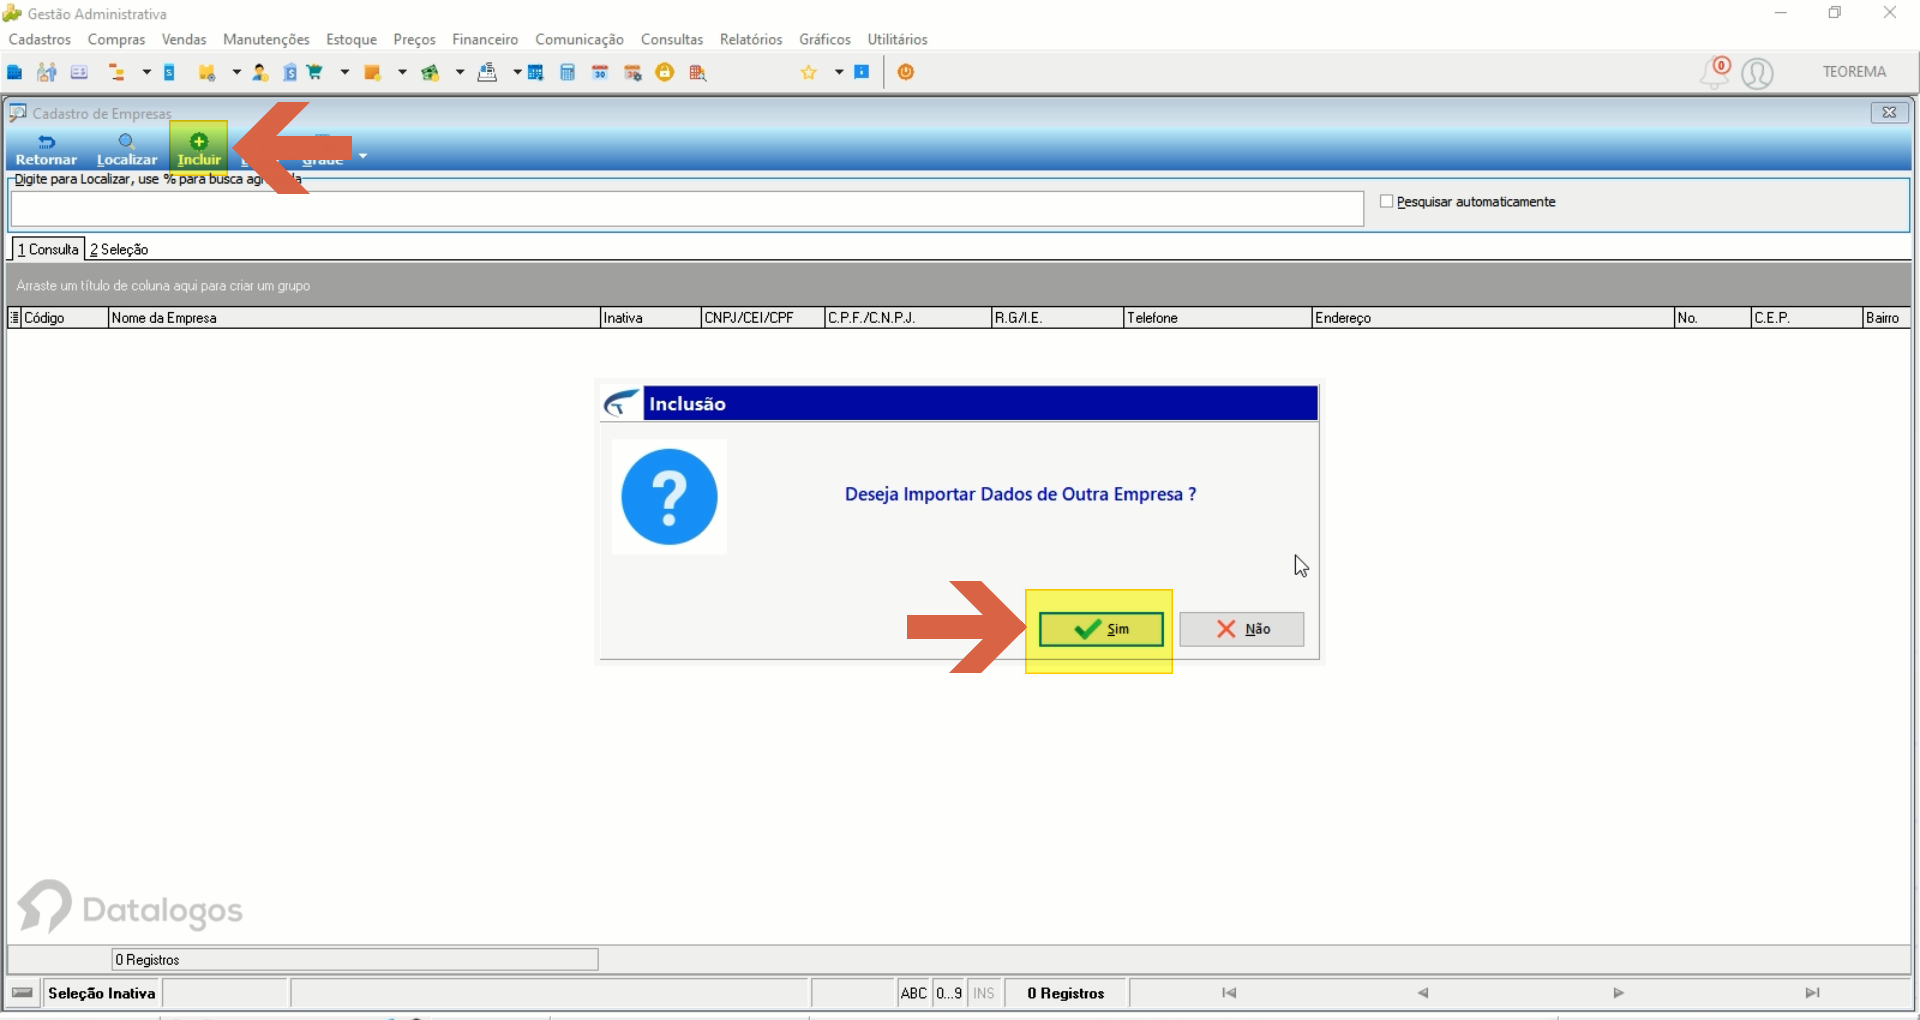Image resolution: width=1920 pixels, height=1020 pixels.
Task: Click Não in the Inclusão dialog
Action: pos(1242,629)
